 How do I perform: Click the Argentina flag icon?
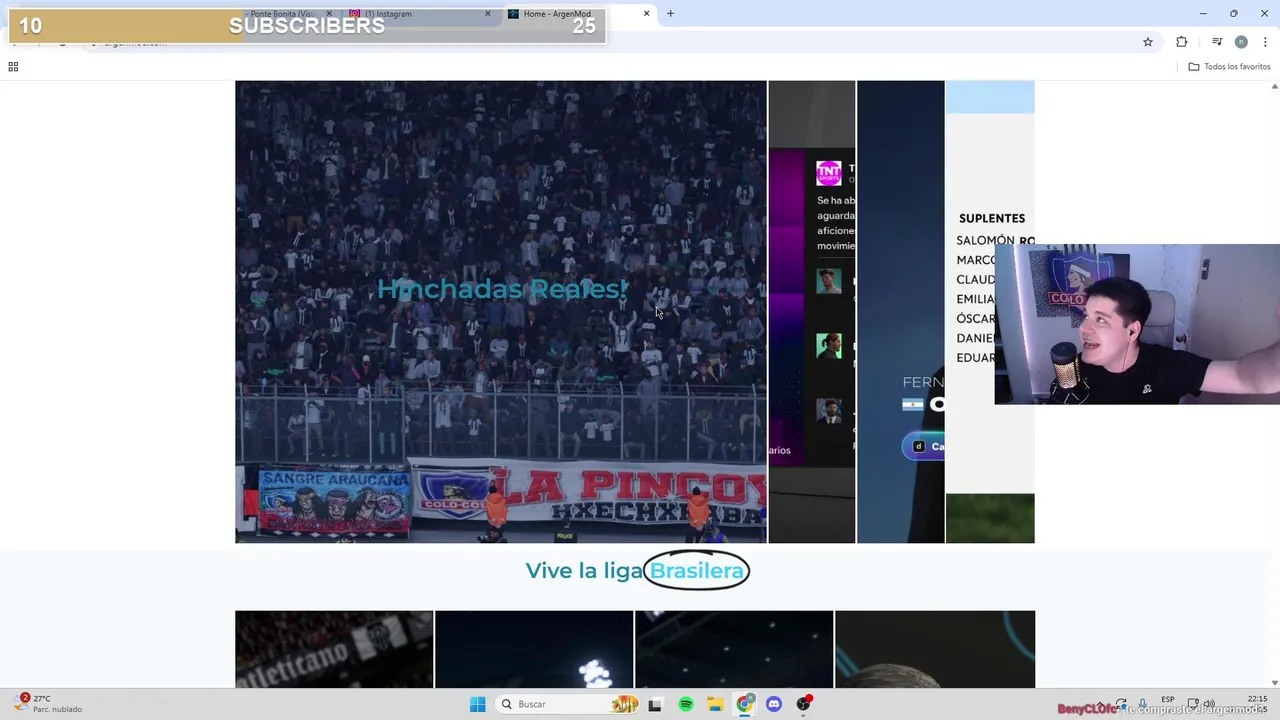tap(912, 404)
